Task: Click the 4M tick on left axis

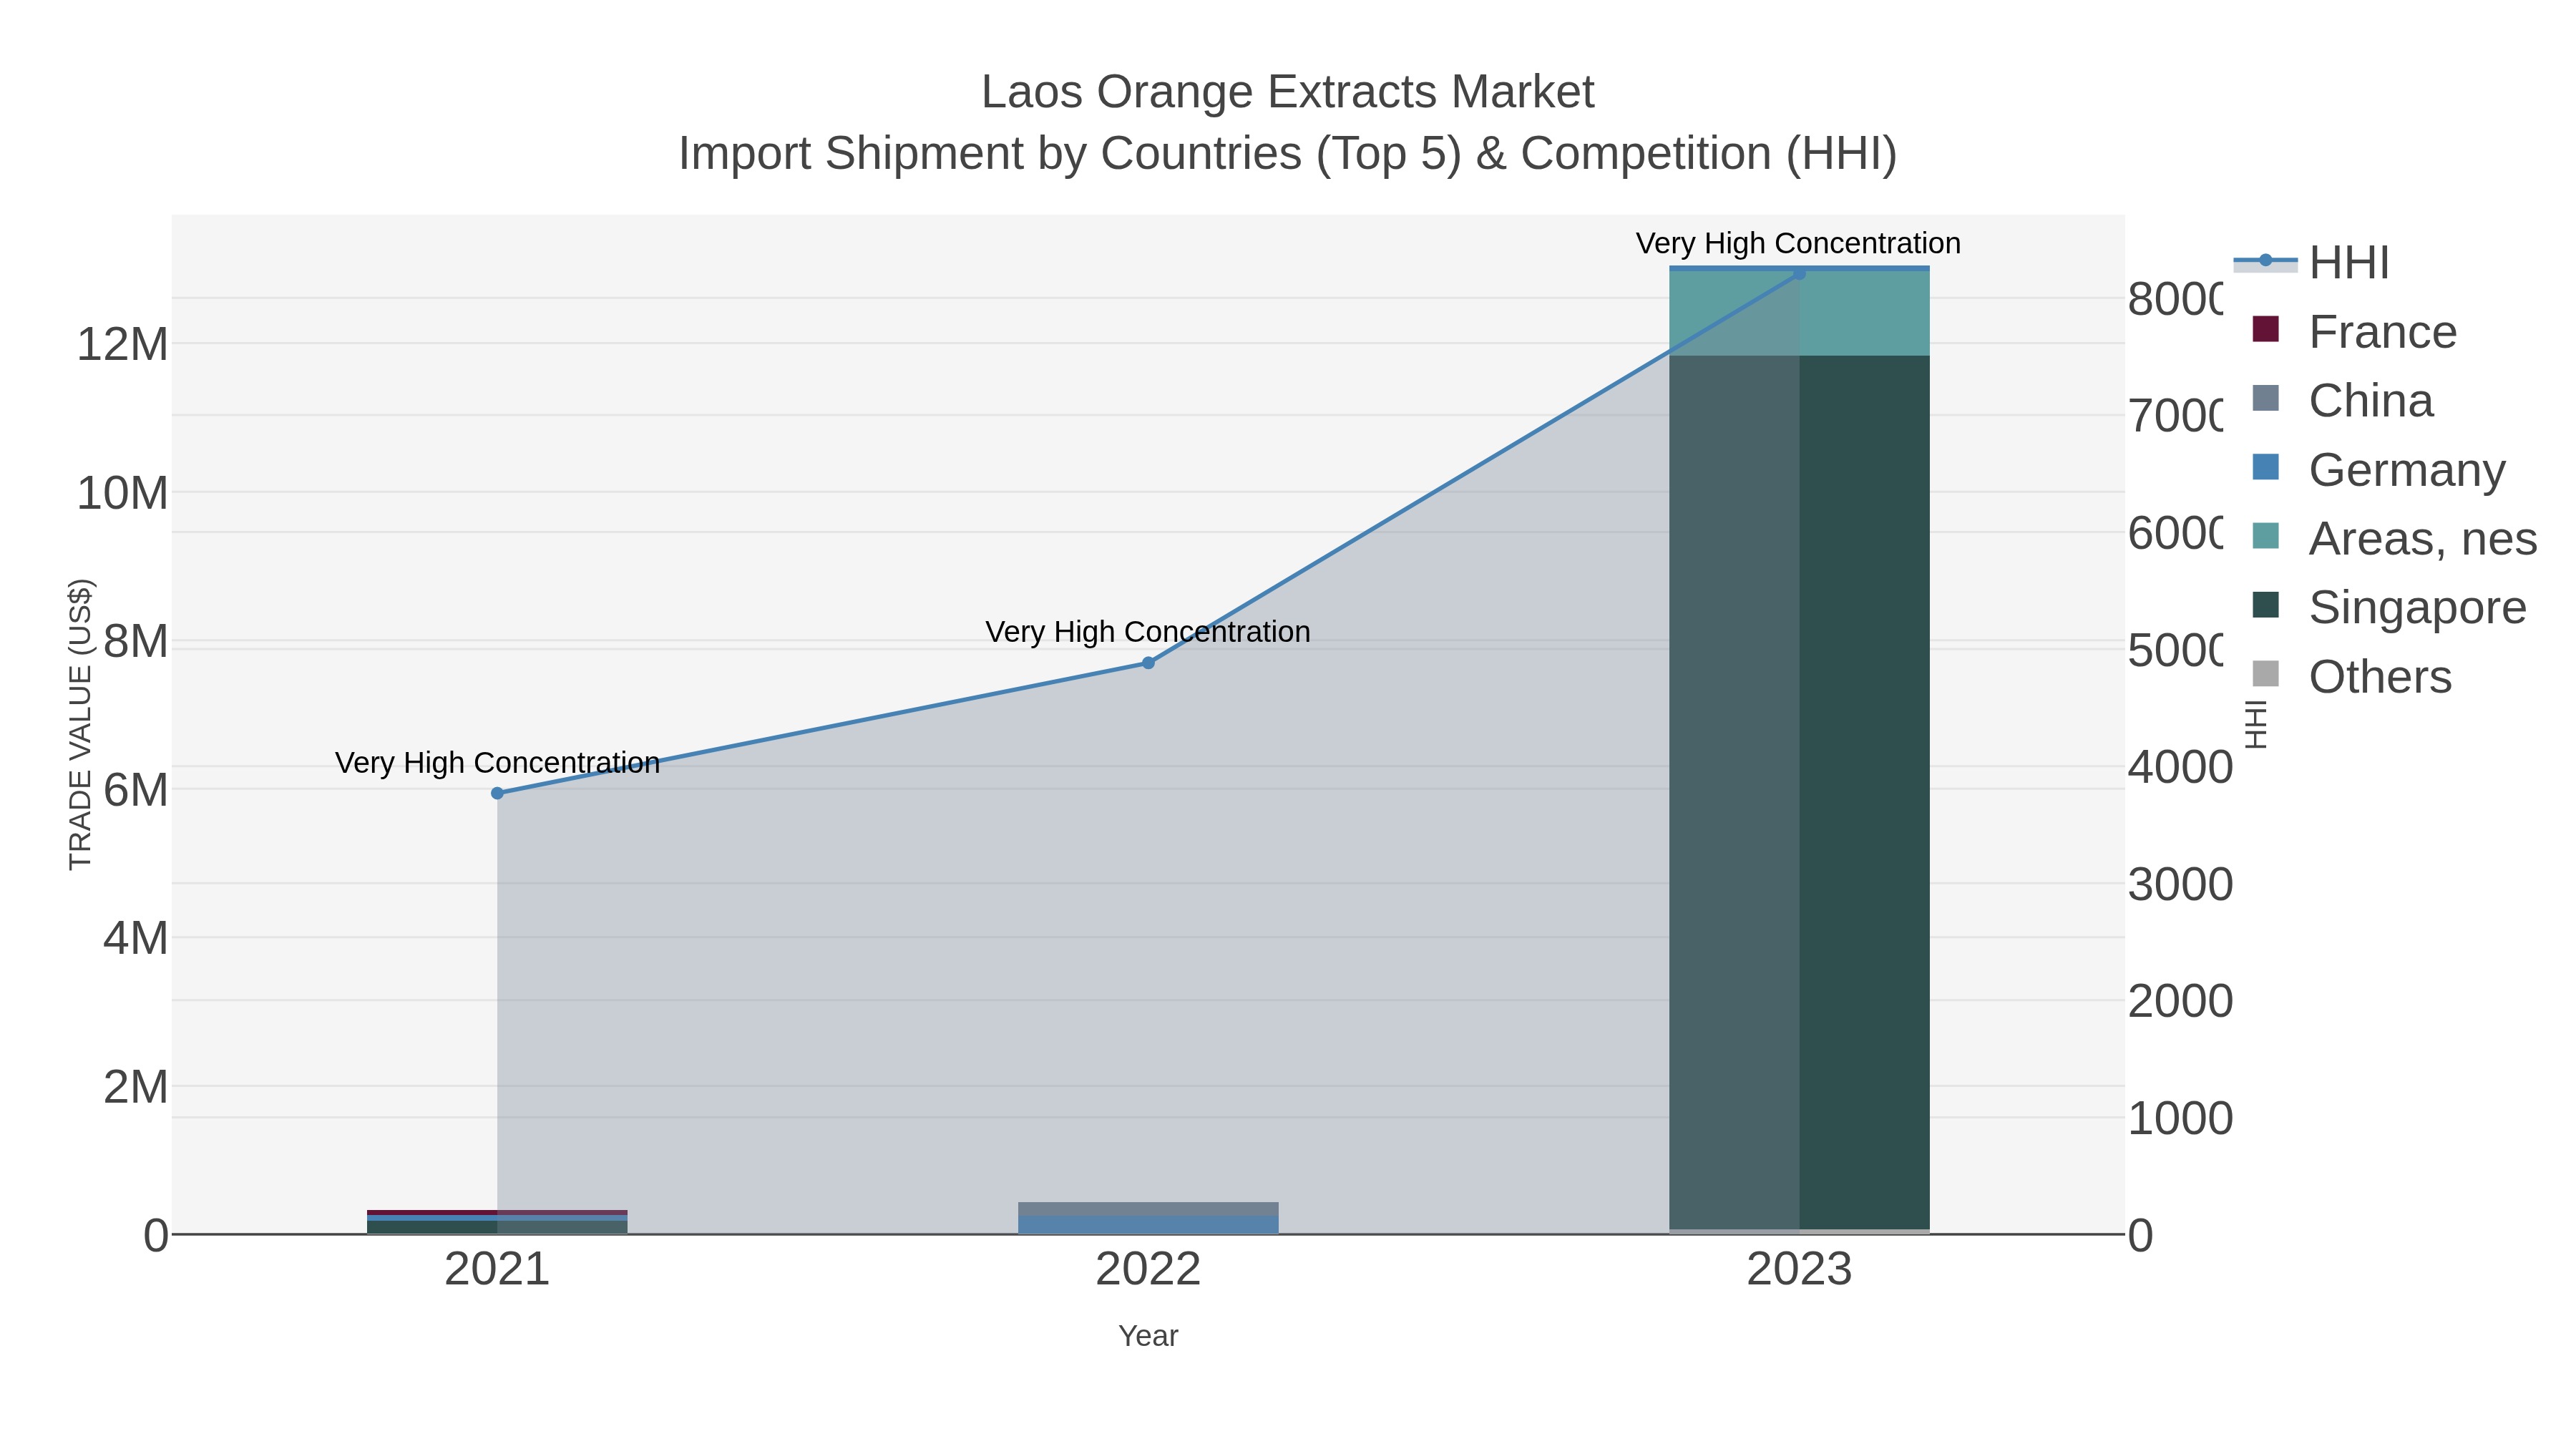Action: [x=135, y=938]
